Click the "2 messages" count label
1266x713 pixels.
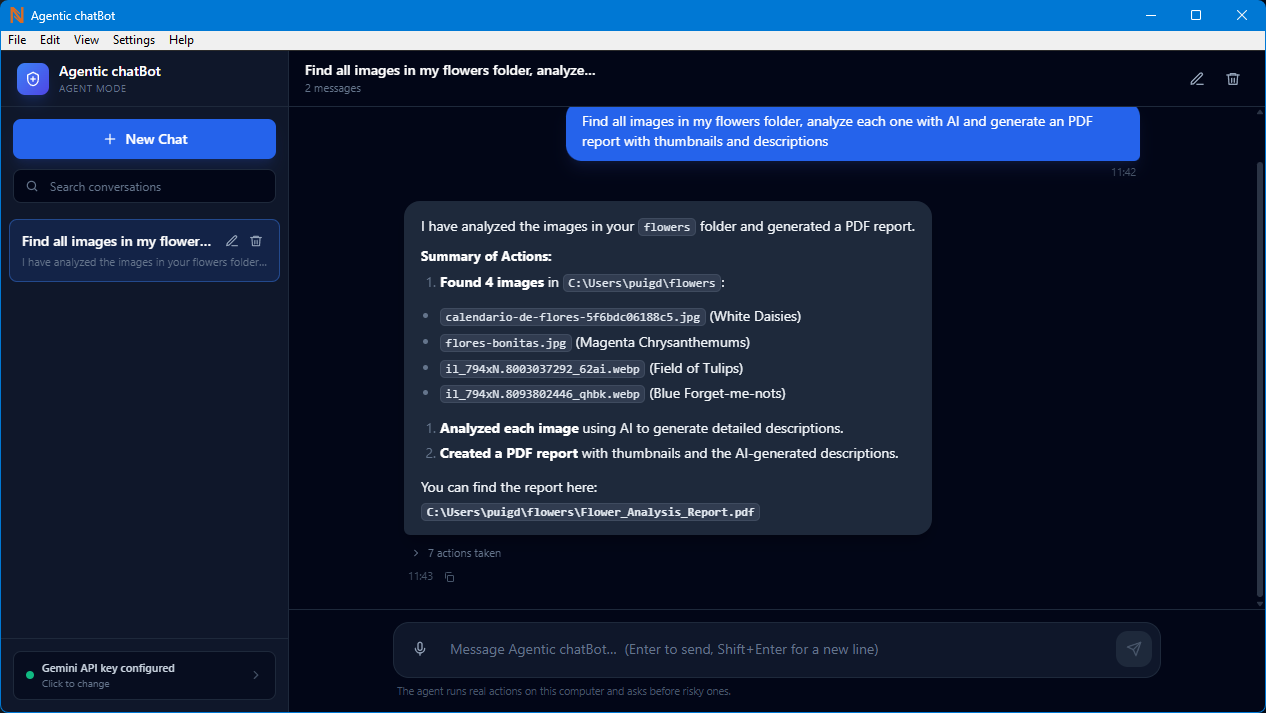[333, 88]
